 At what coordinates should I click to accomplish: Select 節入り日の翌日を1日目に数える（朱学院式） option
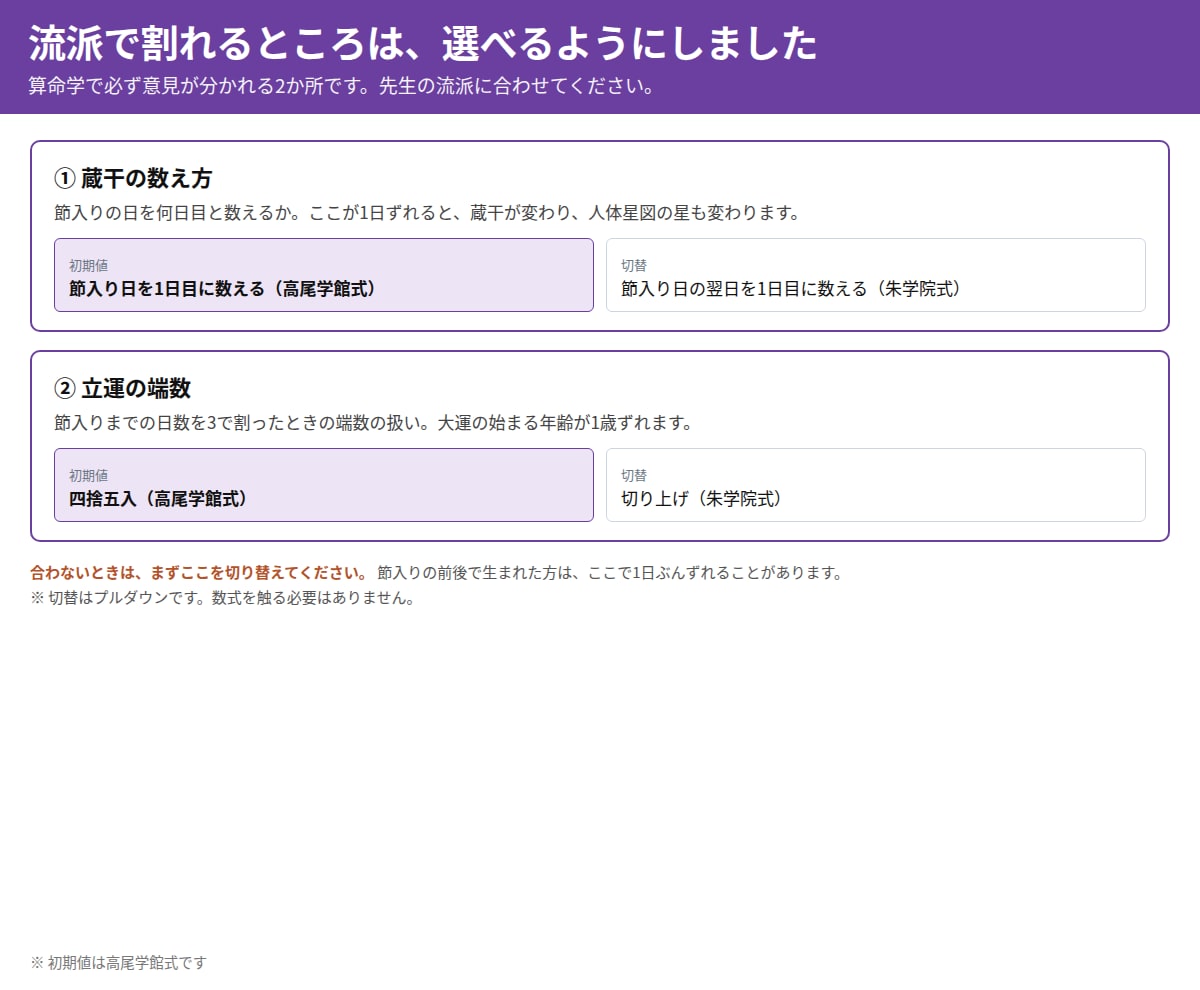[876, 275]
